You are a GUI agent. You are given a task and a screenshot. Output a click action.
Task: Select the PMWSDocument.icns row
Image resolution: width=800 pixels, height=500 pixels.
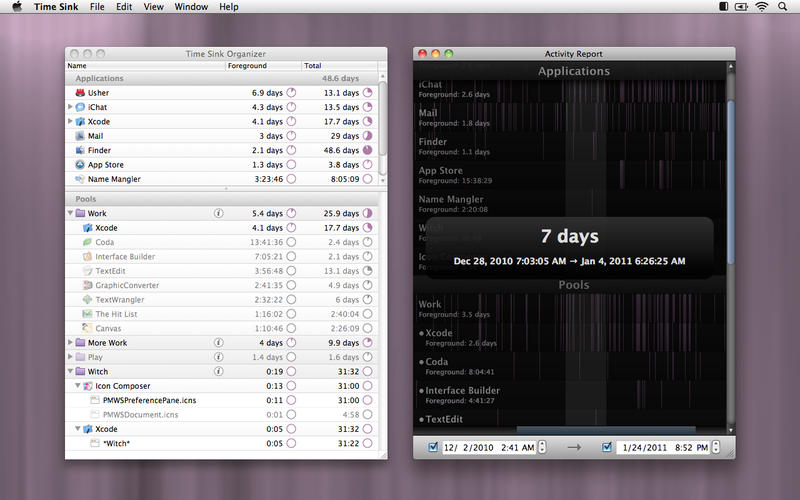tap(222, 415)
